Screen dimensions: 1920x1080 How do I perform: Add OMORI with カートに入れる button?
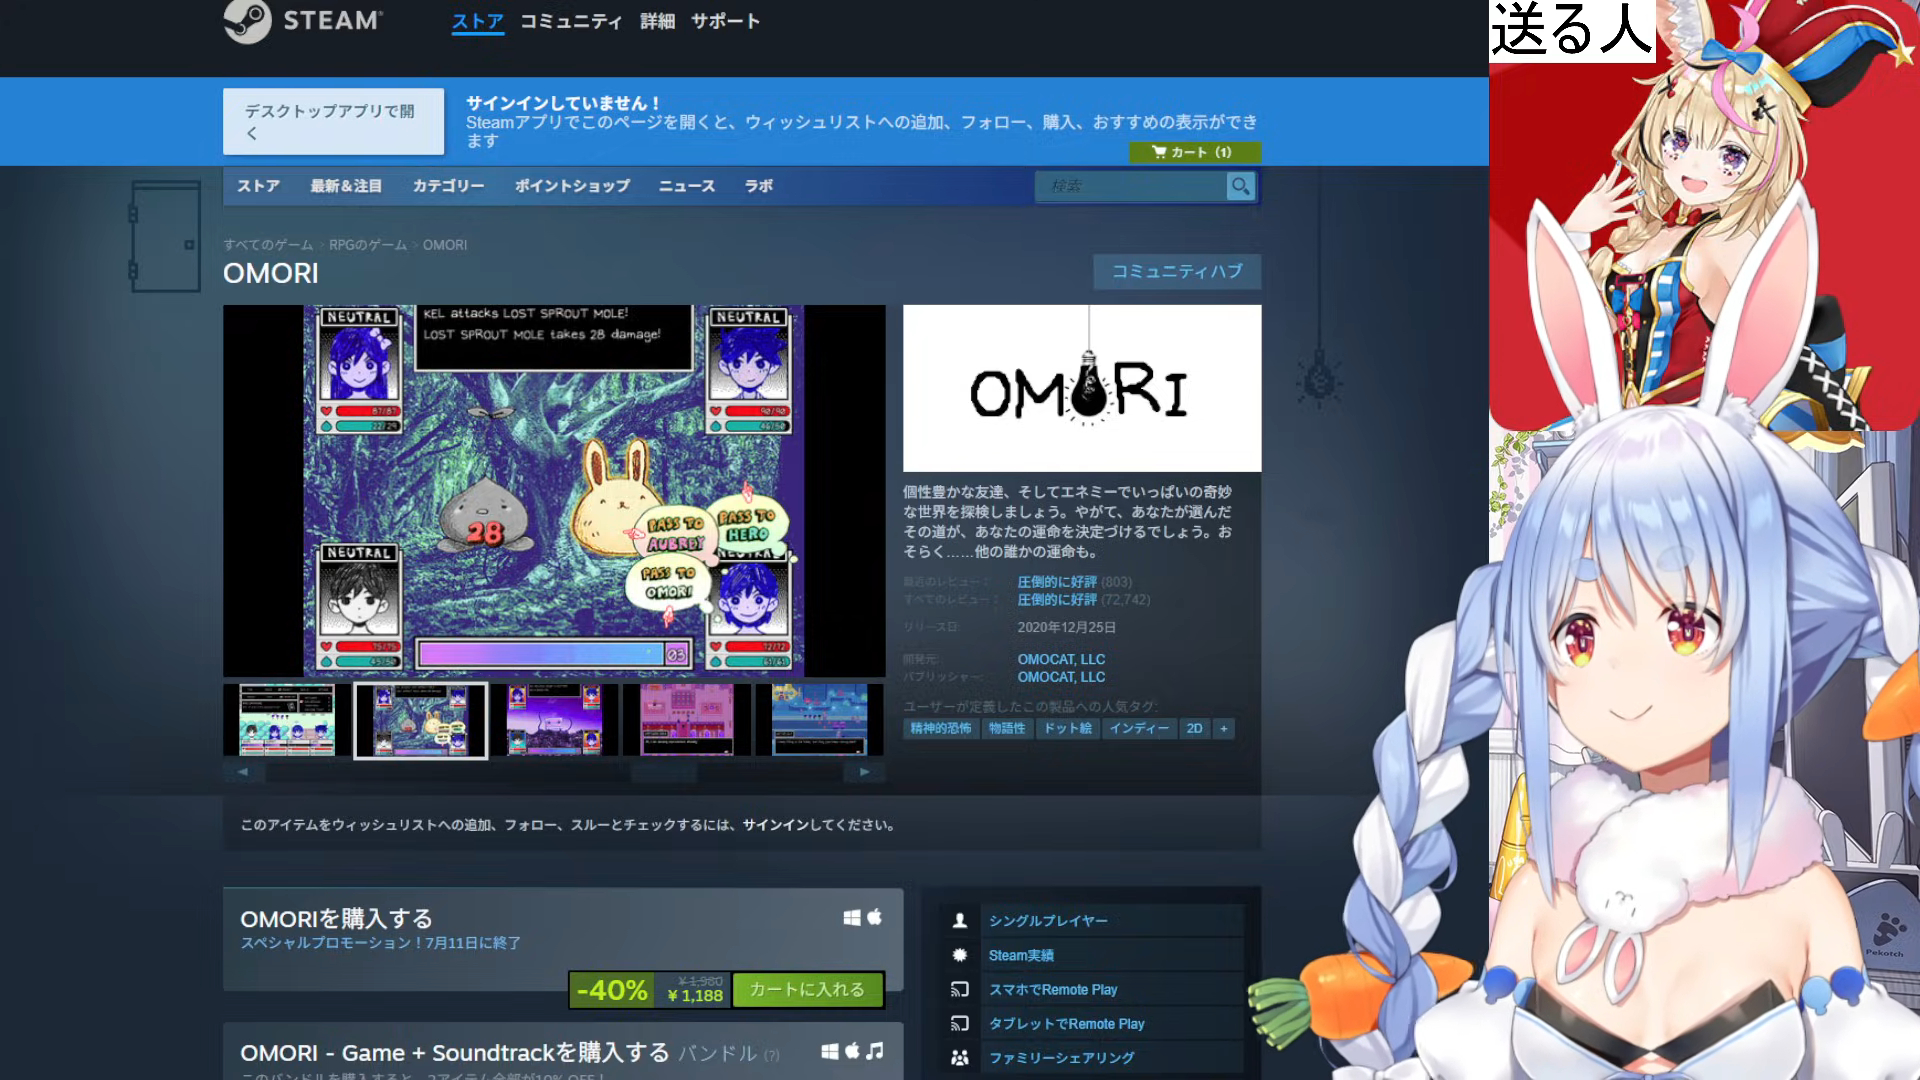pos(807,989)
